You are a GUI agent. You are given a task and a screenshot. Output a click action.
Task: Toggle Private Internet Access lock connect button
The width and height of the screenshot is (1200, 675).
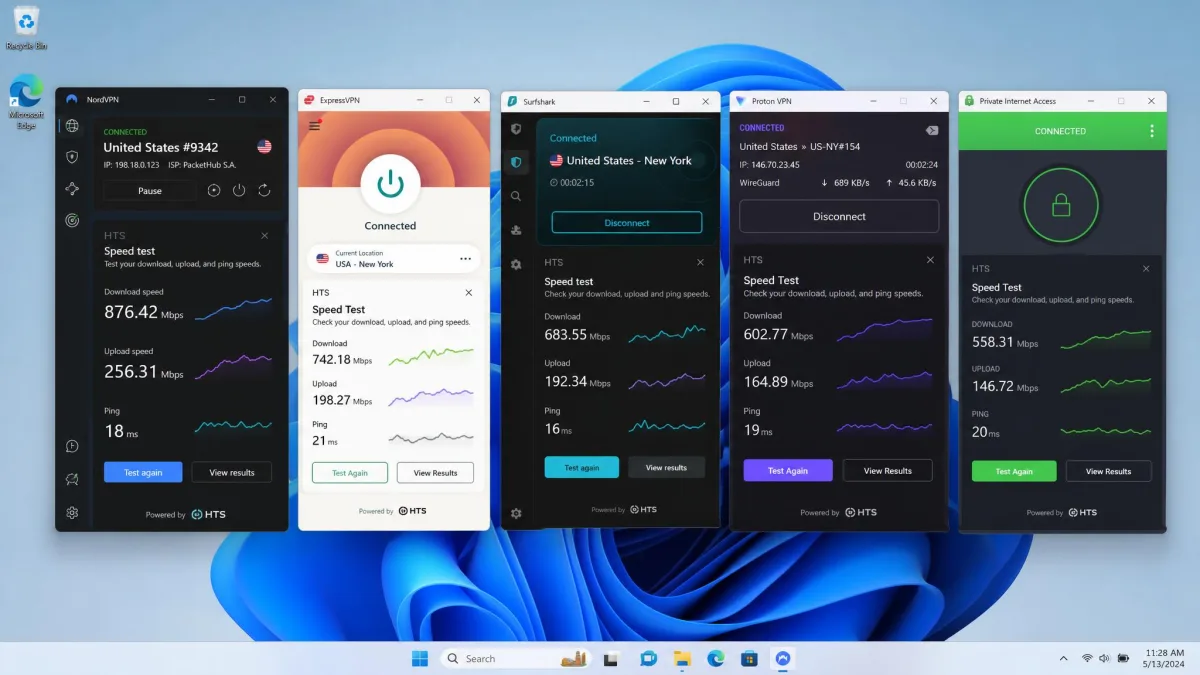(x=1061, y=205)
